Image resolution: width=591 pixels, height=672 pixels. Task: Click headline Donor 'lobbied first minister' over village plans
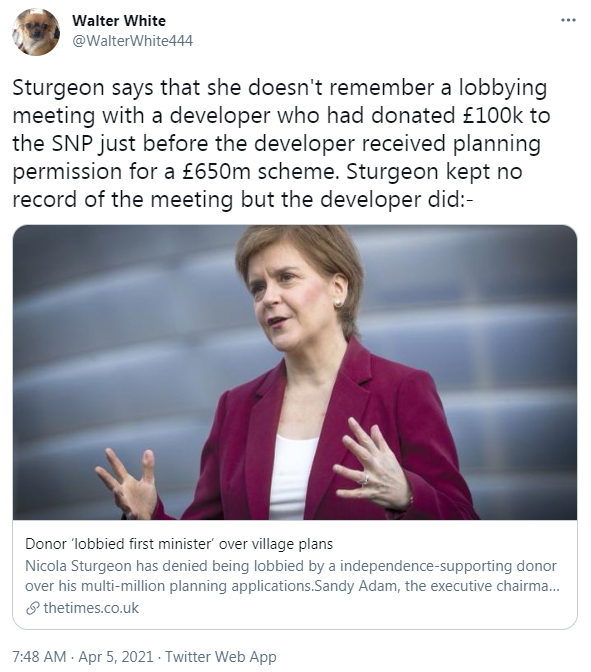(179, 544)
